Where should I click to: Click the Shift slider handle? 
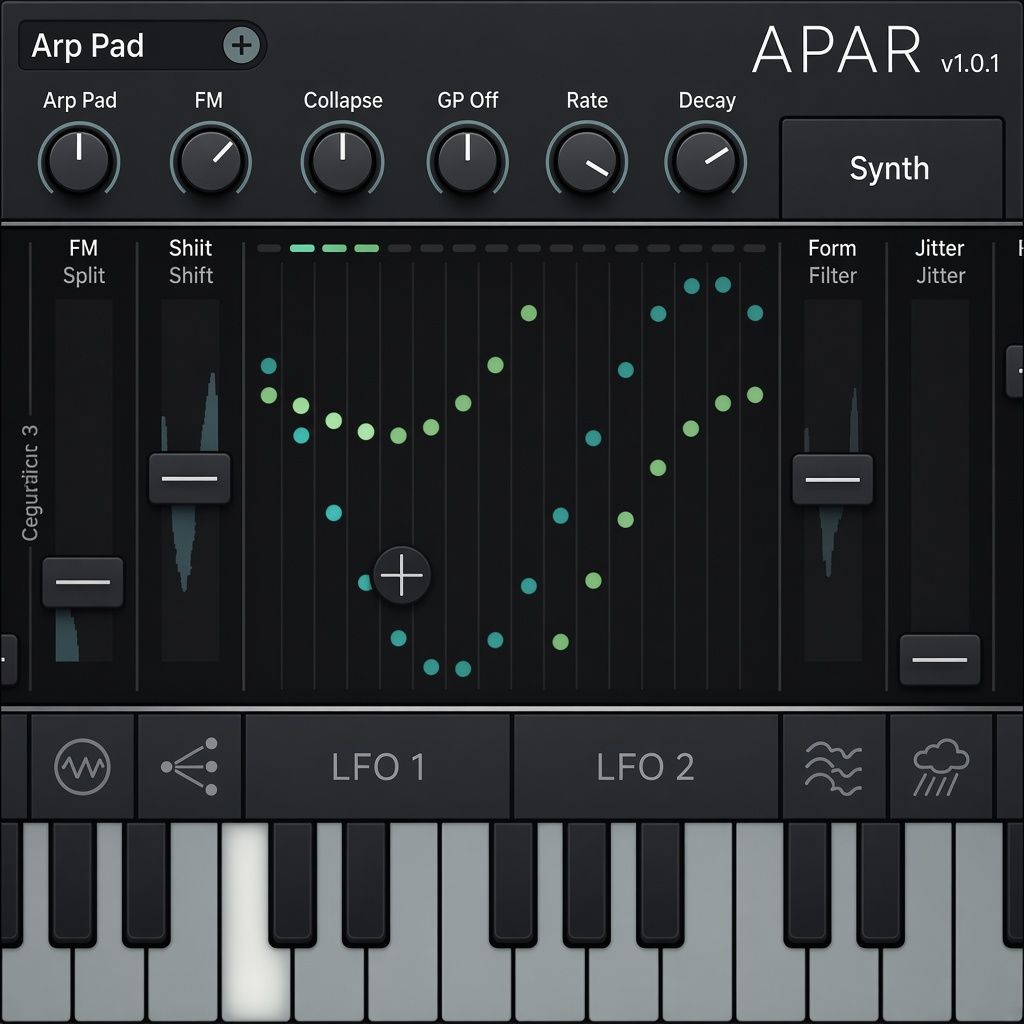pos(189,478)
